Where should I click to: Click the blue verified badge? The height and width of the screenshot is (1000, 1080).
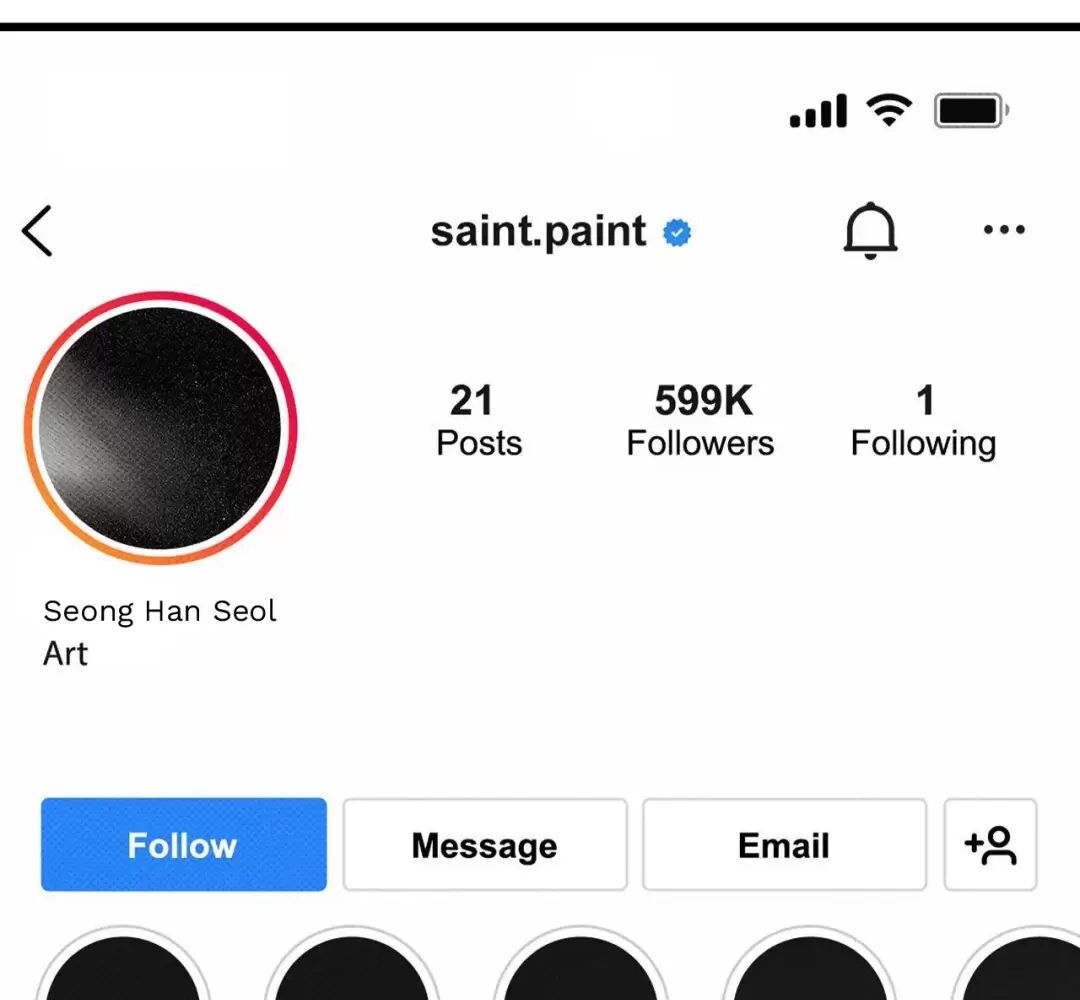coord(677,233)
